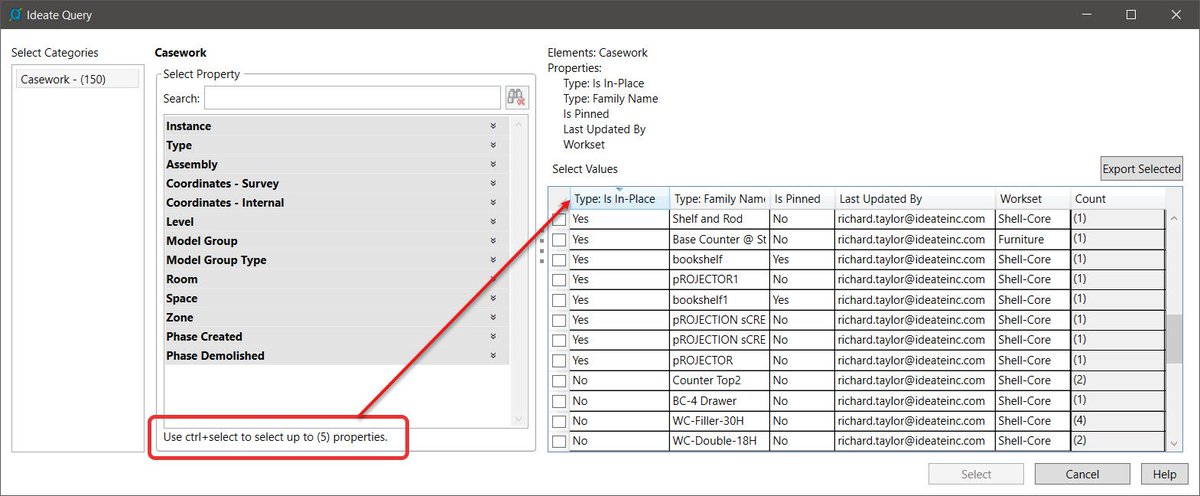Sort by Type: Family Name column header

[719, 198]
